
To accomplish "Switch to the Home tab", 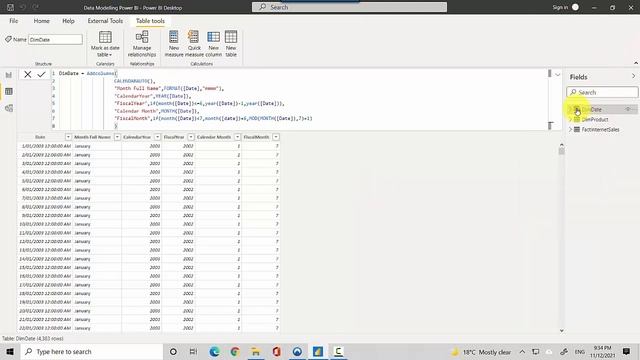I will 41,21.
